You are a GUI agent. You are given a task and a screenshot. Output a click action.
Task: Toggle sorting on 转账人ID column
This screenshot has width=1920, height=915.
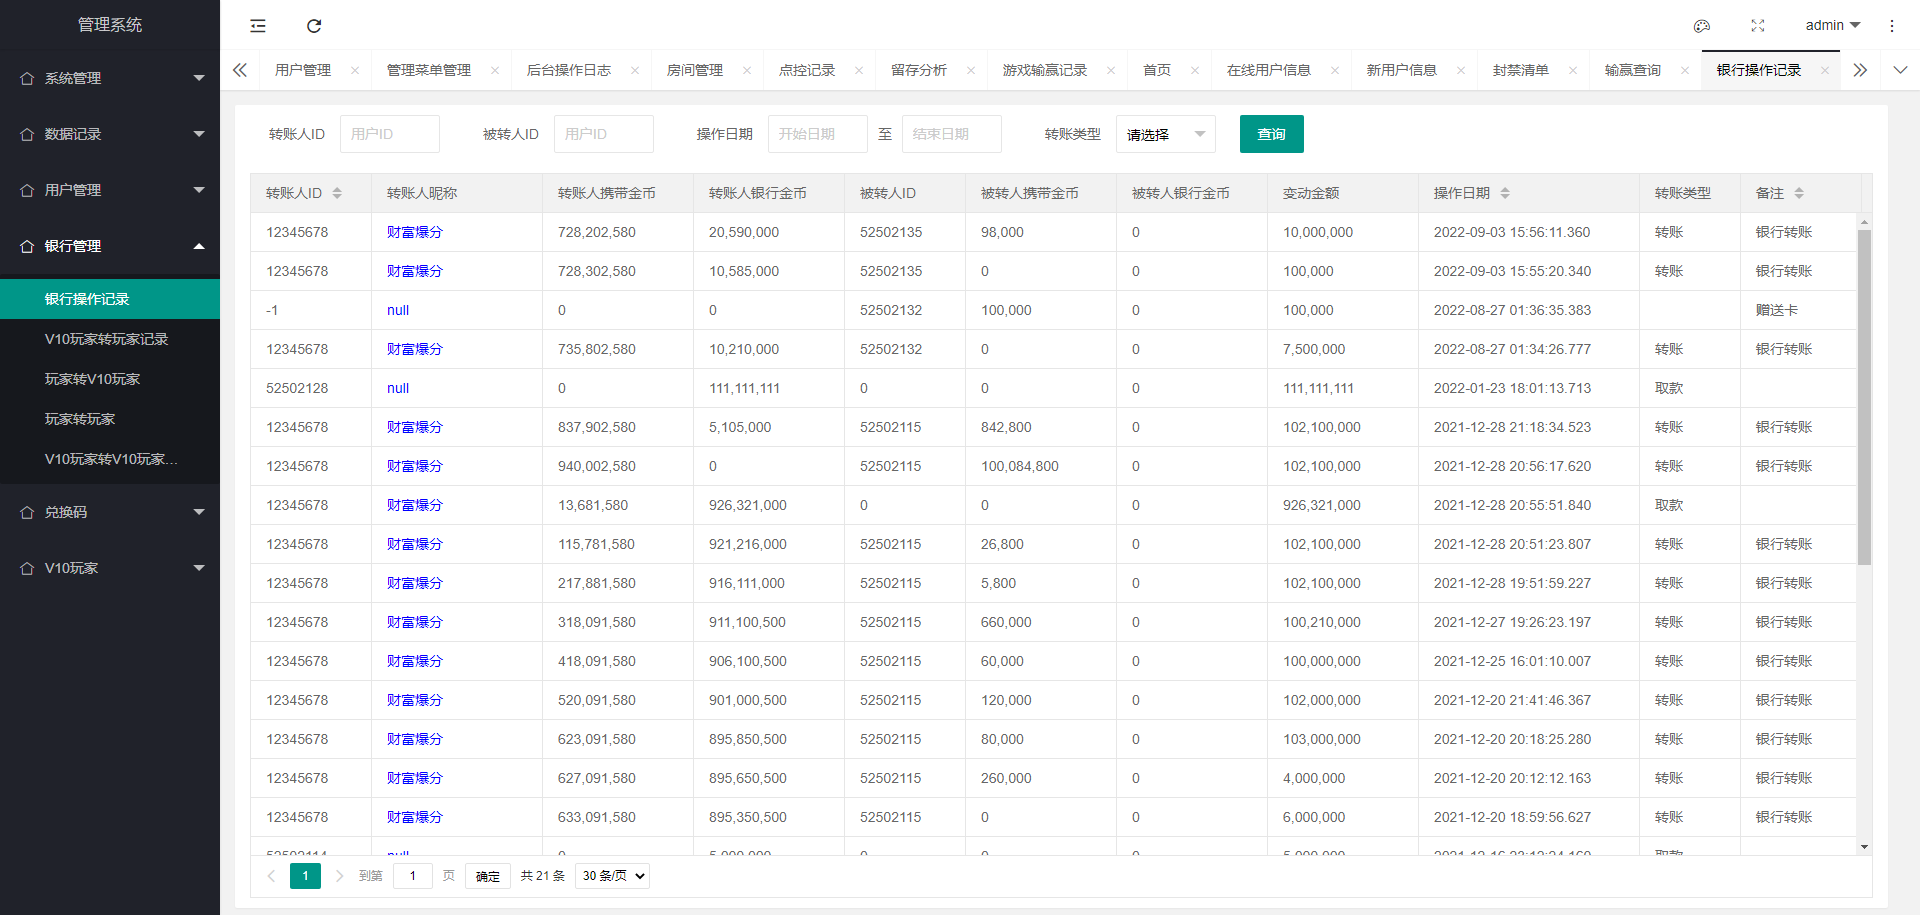pos(337,193)
